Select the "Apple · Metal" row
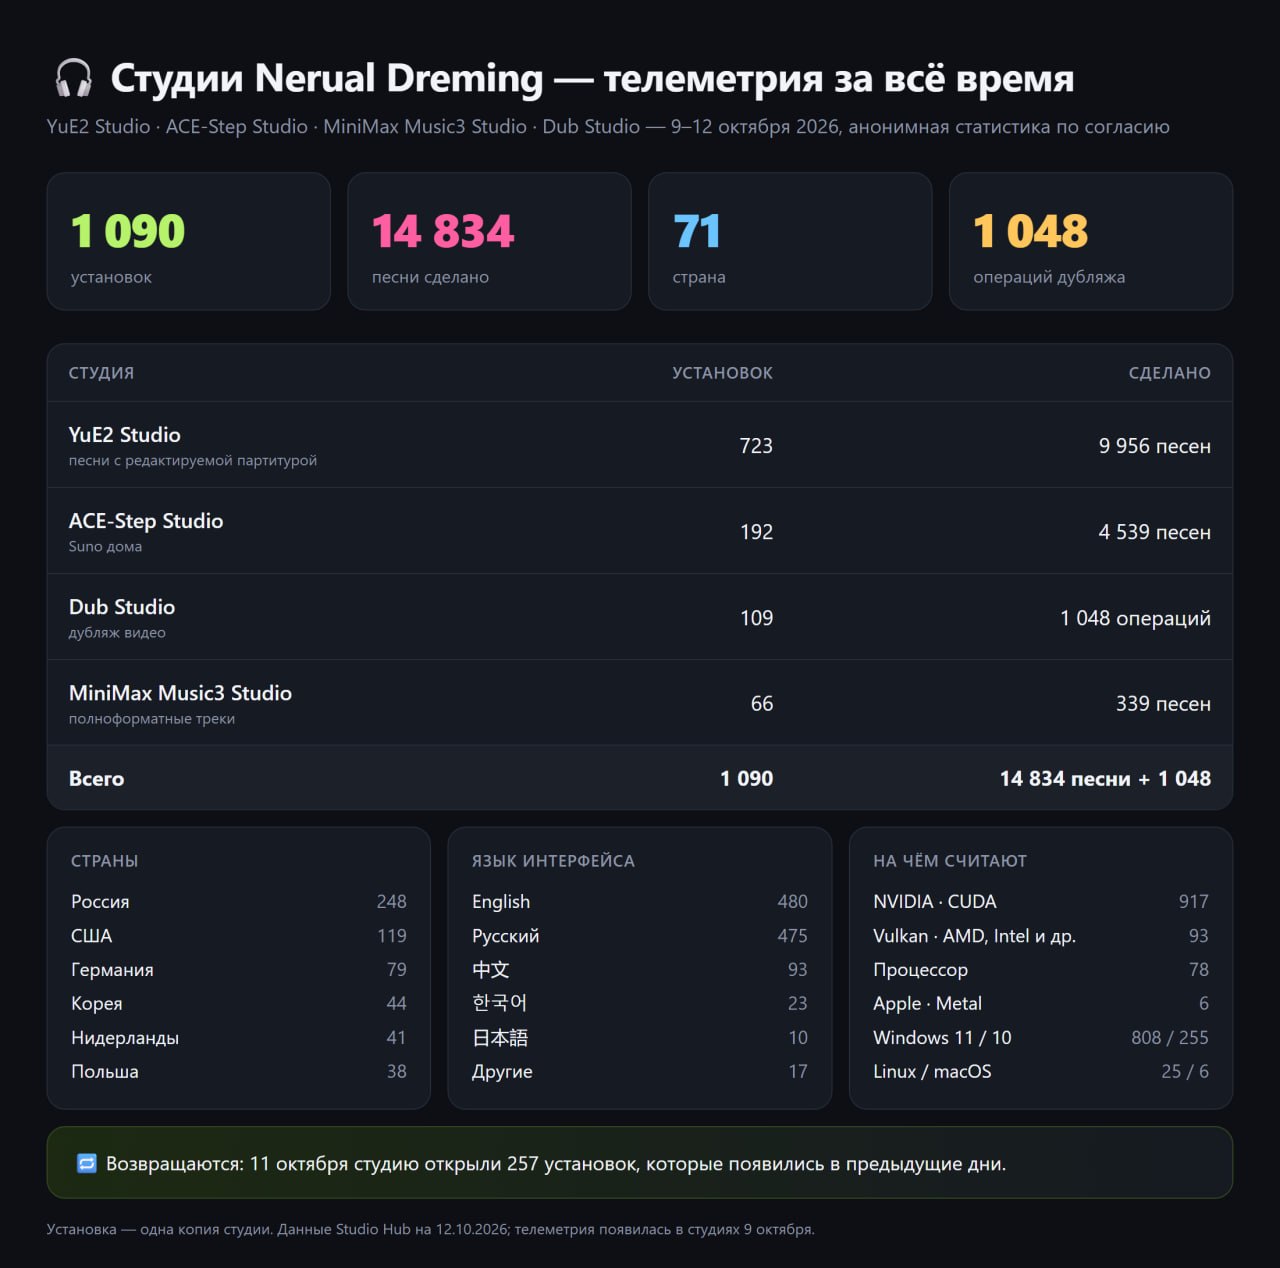This screenshot has height=1268, width=1280. pos(1041,1003)
